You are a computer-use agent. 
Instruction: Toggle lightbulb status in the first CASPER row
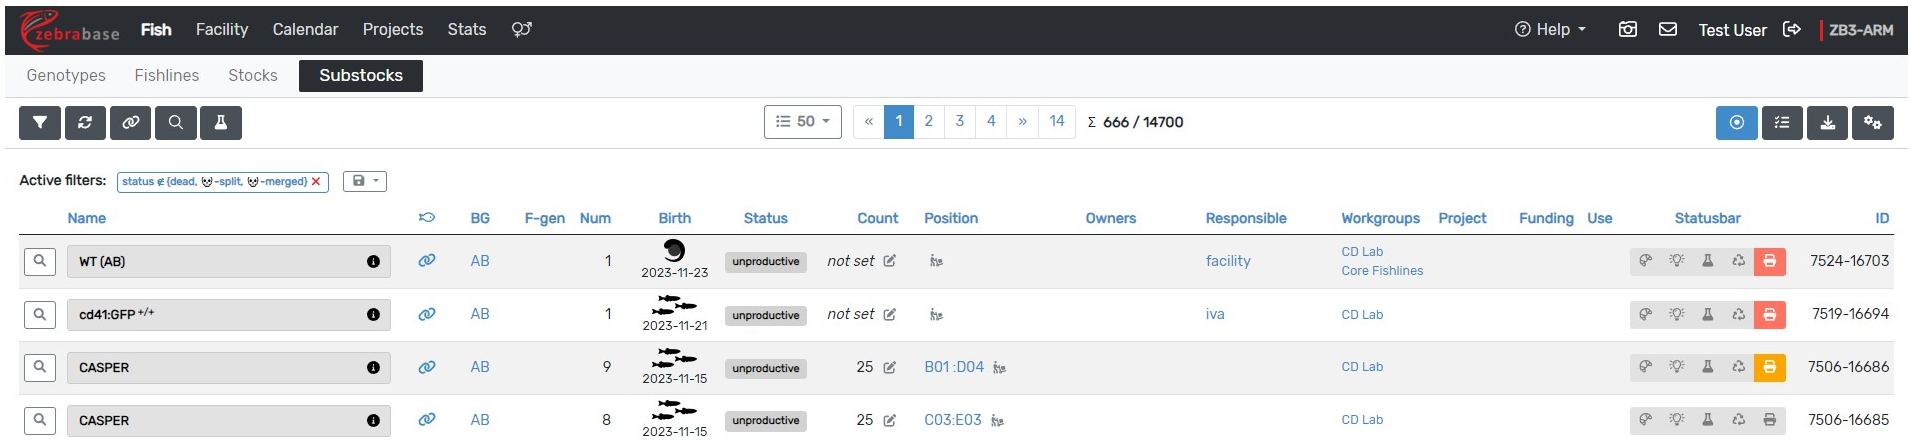(x=1677, y=367)
